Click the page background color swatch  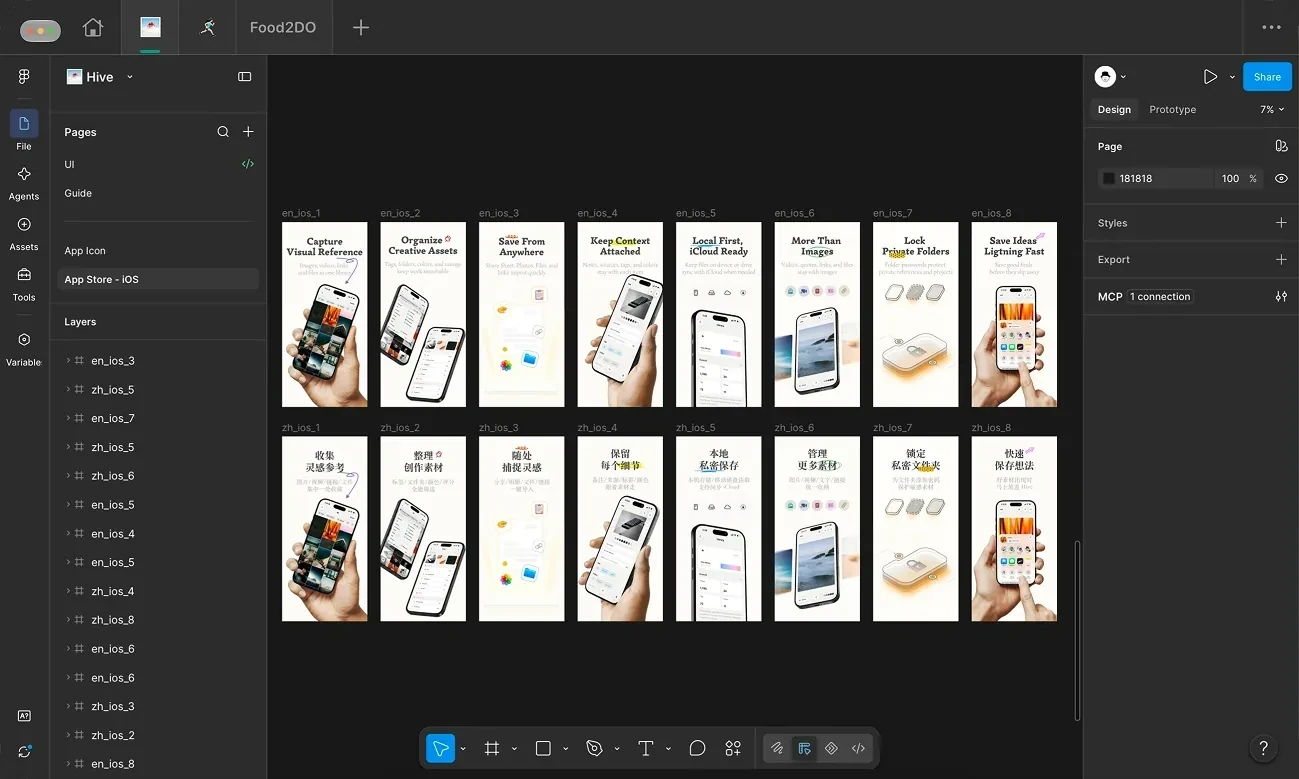click(x=1108, y=179)
